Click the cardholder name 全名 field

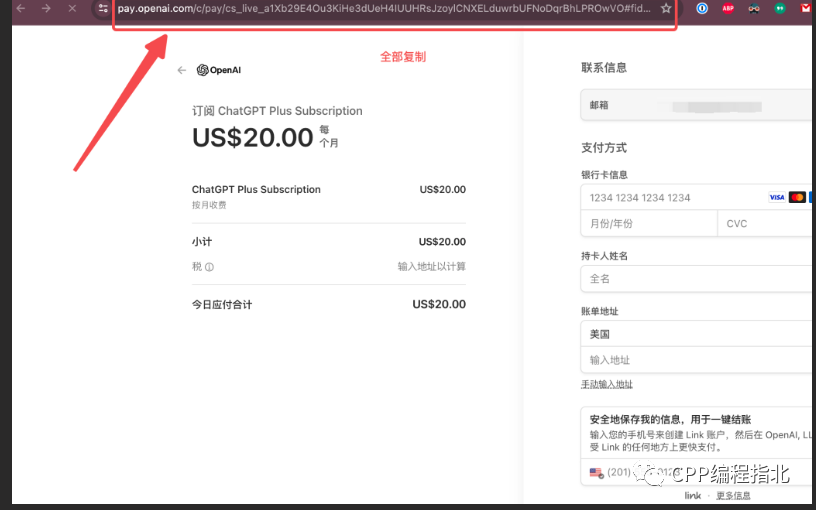(696, 279)
